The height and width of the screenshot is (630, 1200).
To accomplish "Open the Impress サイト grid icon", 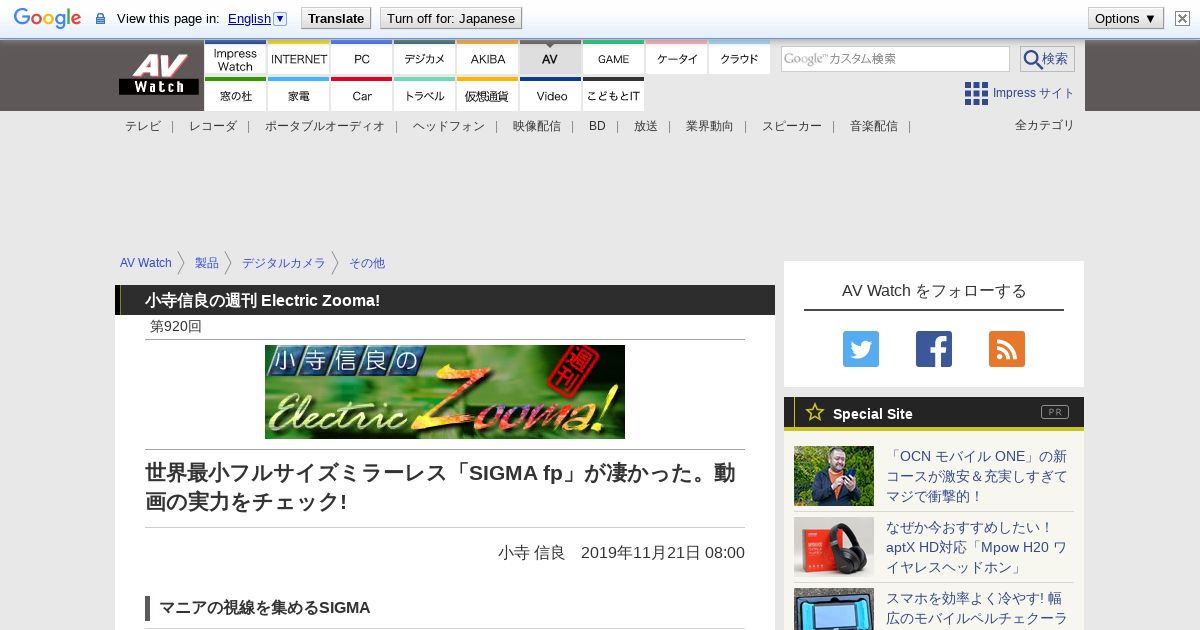I will (976, 93).
